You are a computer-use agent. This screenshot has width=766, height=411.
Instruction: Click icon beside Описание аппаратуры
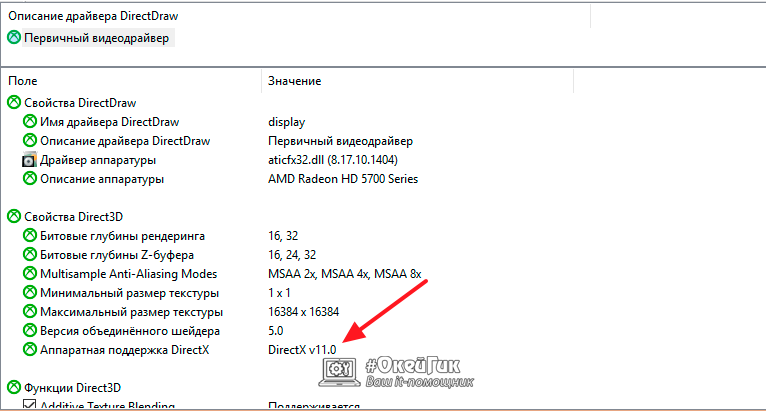(30, 178)
